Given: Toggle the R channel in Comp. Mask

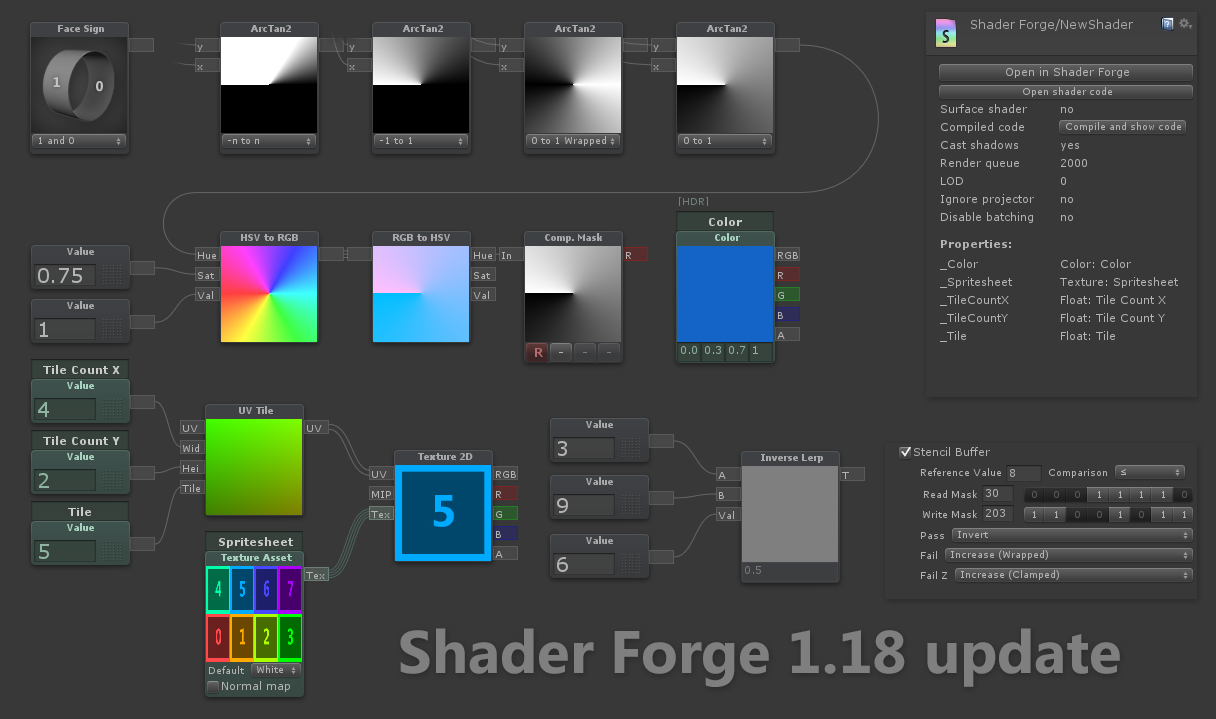Looking at the screenshot, I should [x=538, y=352].
